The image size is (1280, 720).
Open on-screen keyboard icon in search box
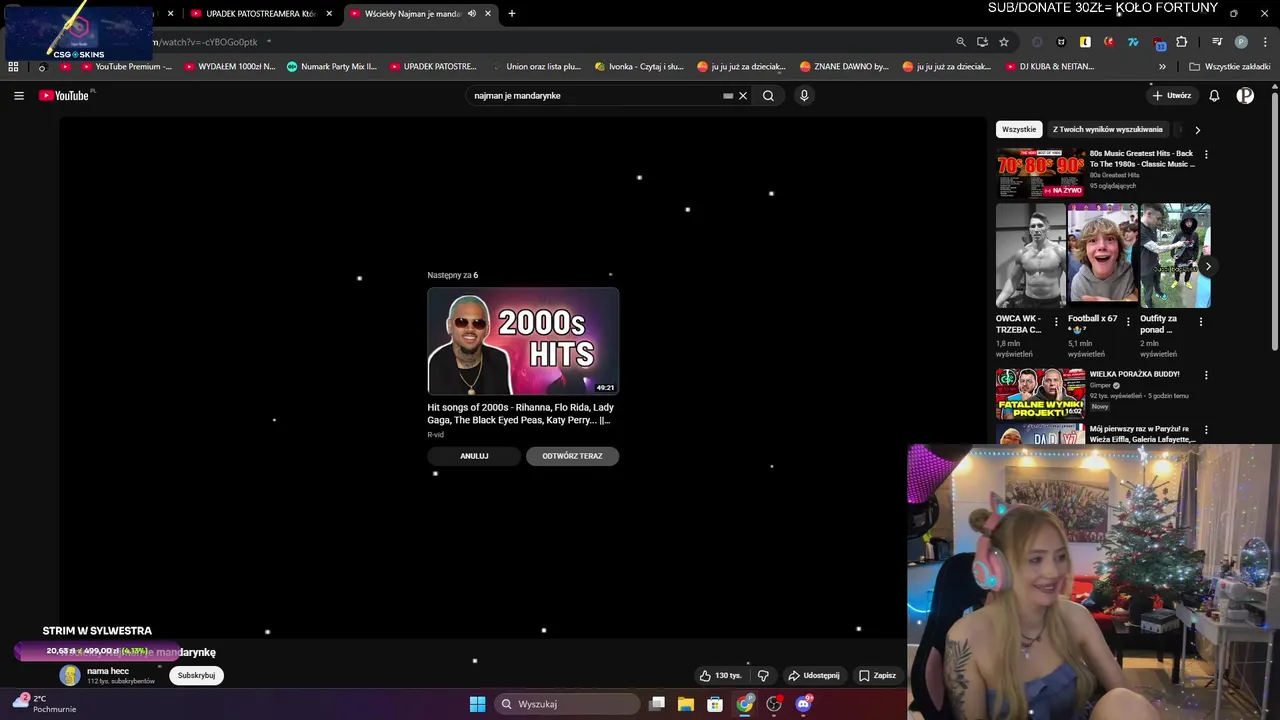click(728, 96)
